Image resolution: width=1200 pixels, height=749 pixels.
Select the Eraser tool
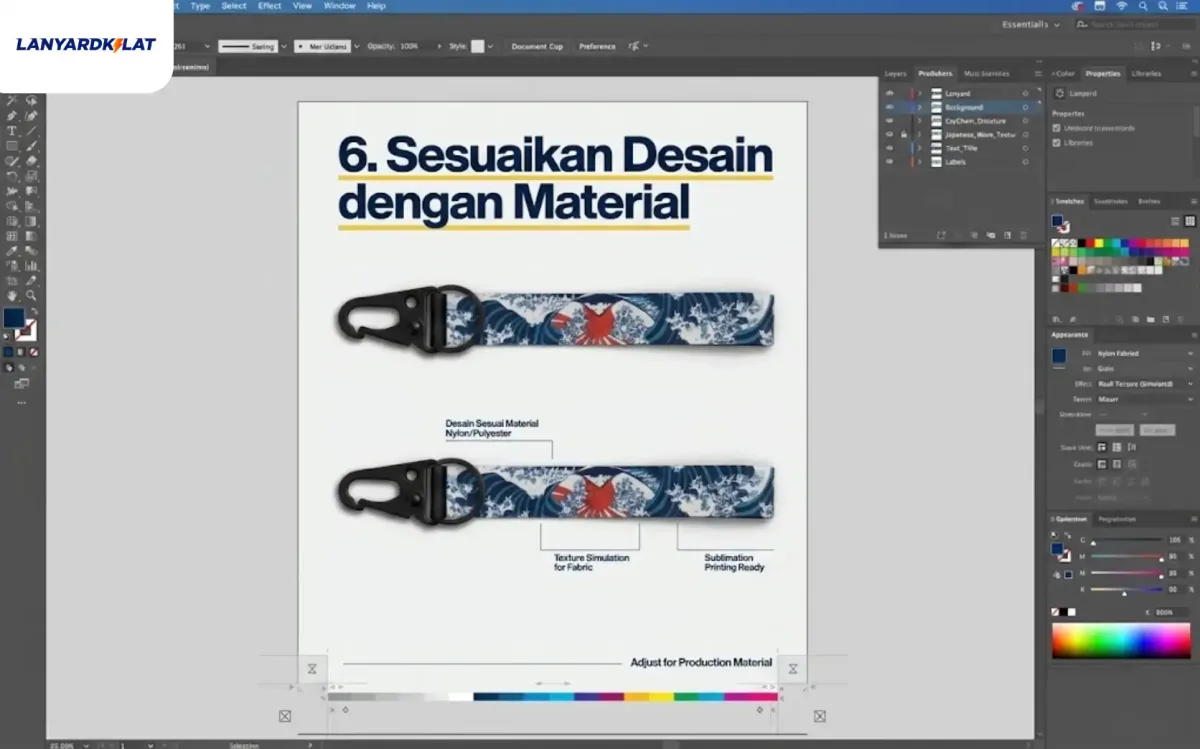[x=31, y=161]
